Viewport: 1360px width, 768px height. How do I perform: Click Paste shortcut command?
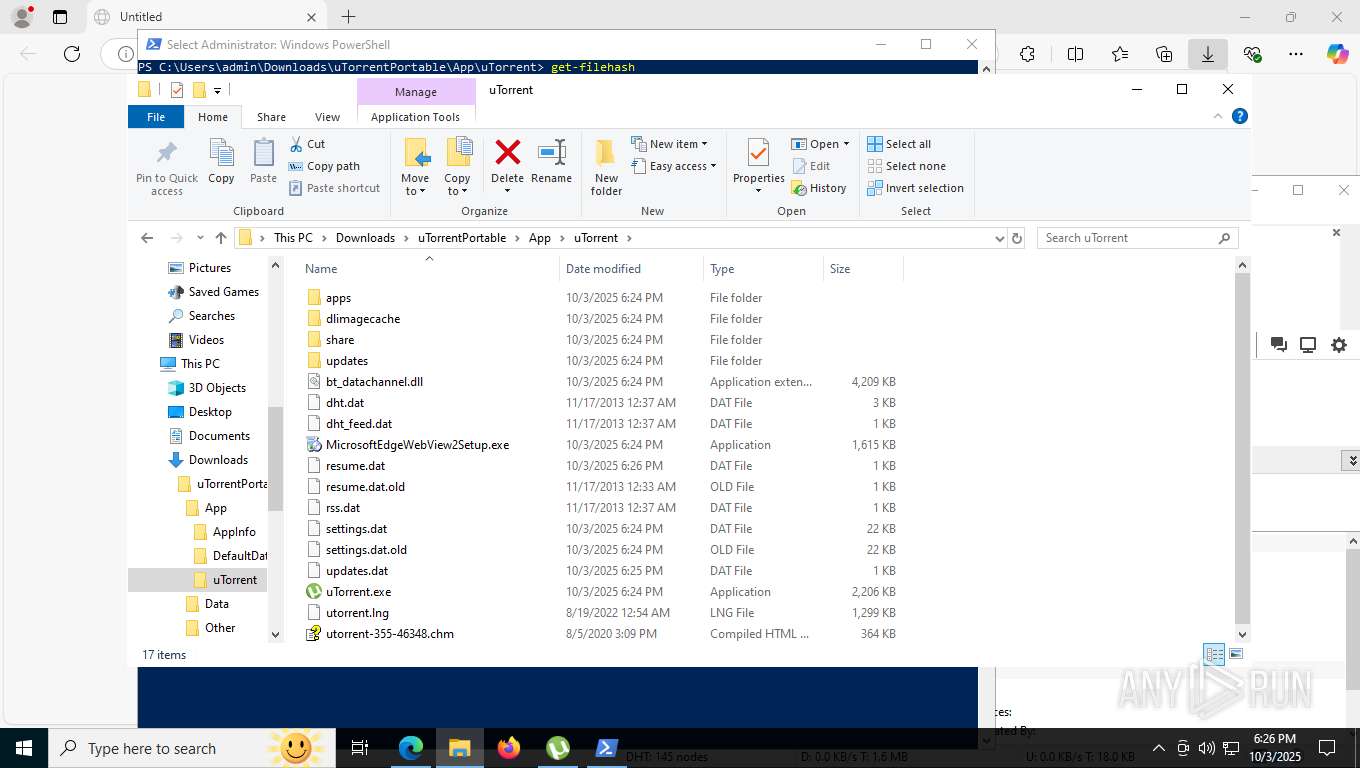pos(334,188)
